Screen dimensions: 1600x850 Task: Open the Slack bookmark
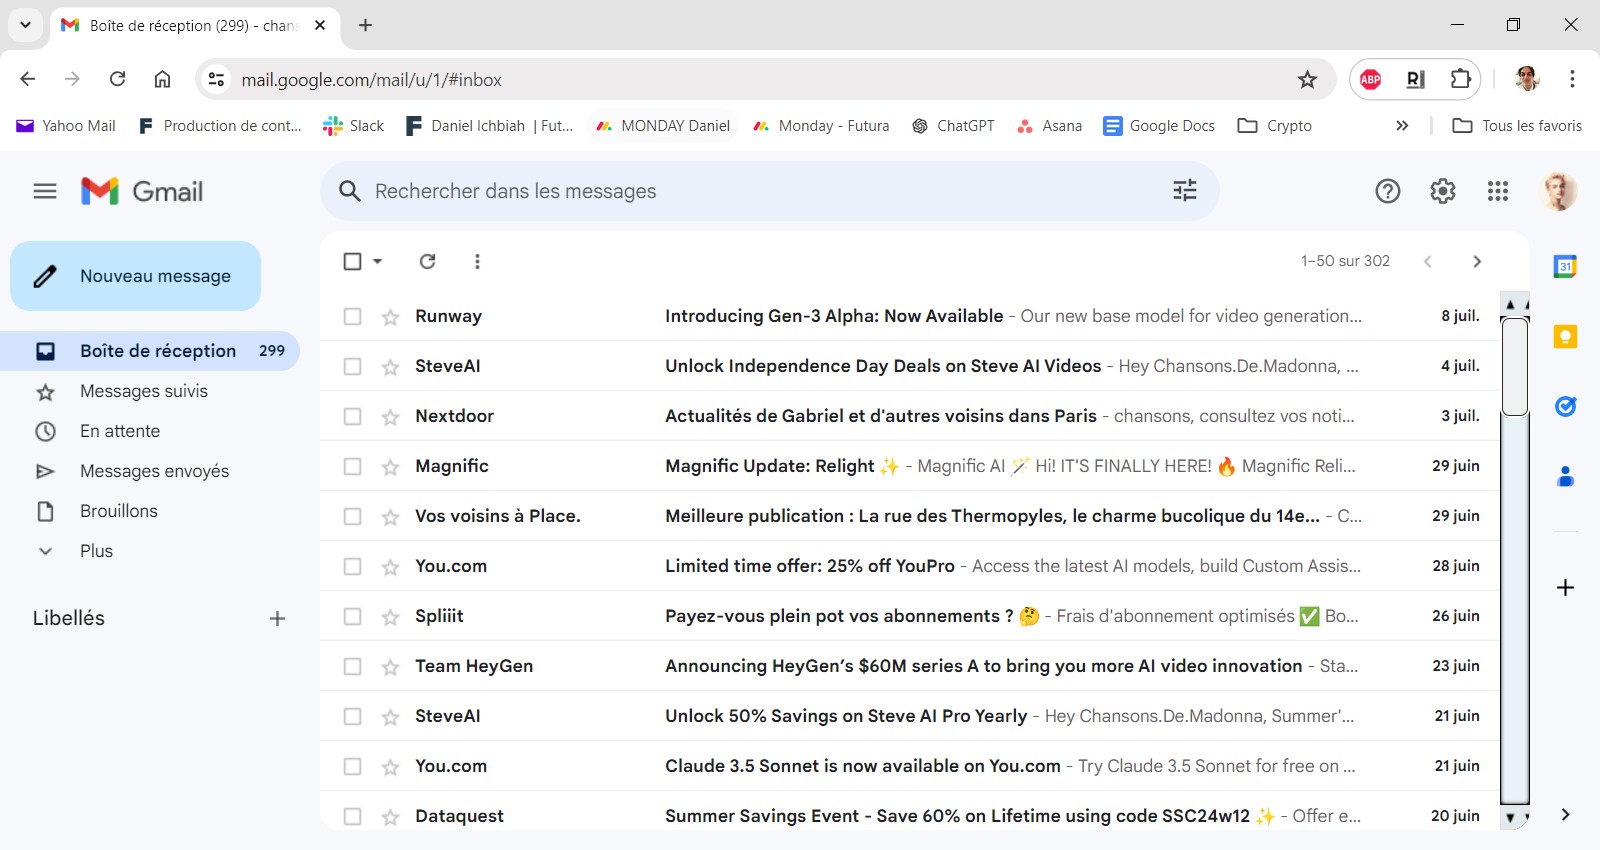pos(354,125)
